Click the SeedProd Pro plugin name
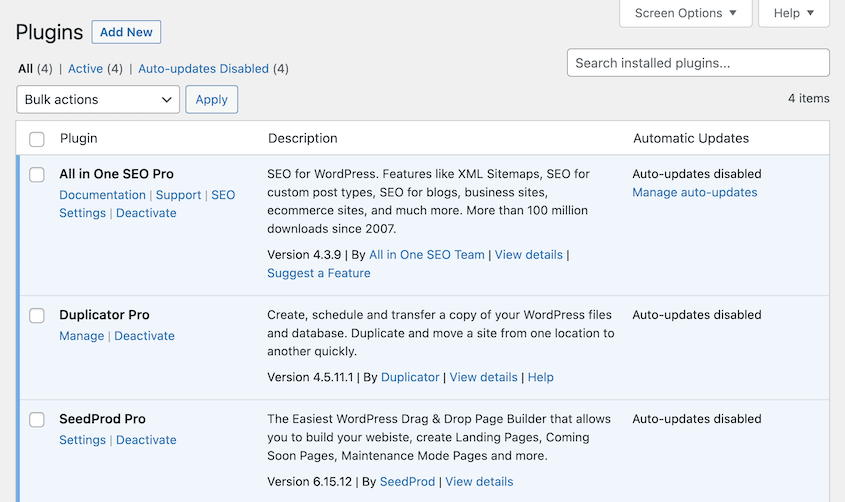This screenshot has height=502, width=845. point(102,419)
